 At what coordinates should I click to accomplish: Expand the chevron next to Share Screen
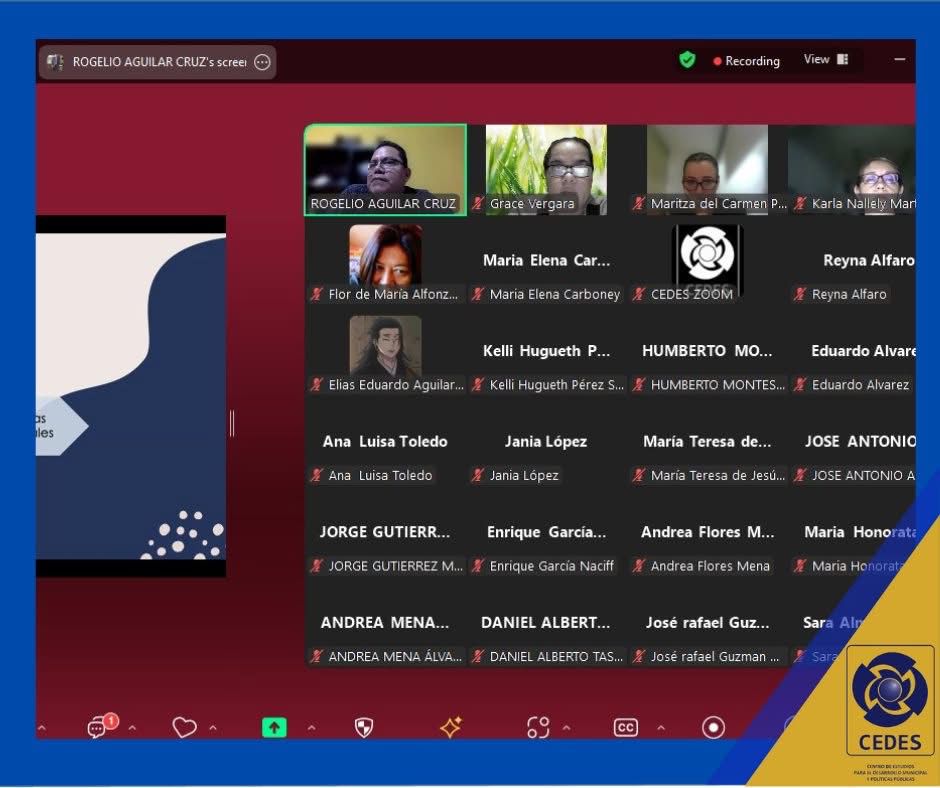coord(310,728)
